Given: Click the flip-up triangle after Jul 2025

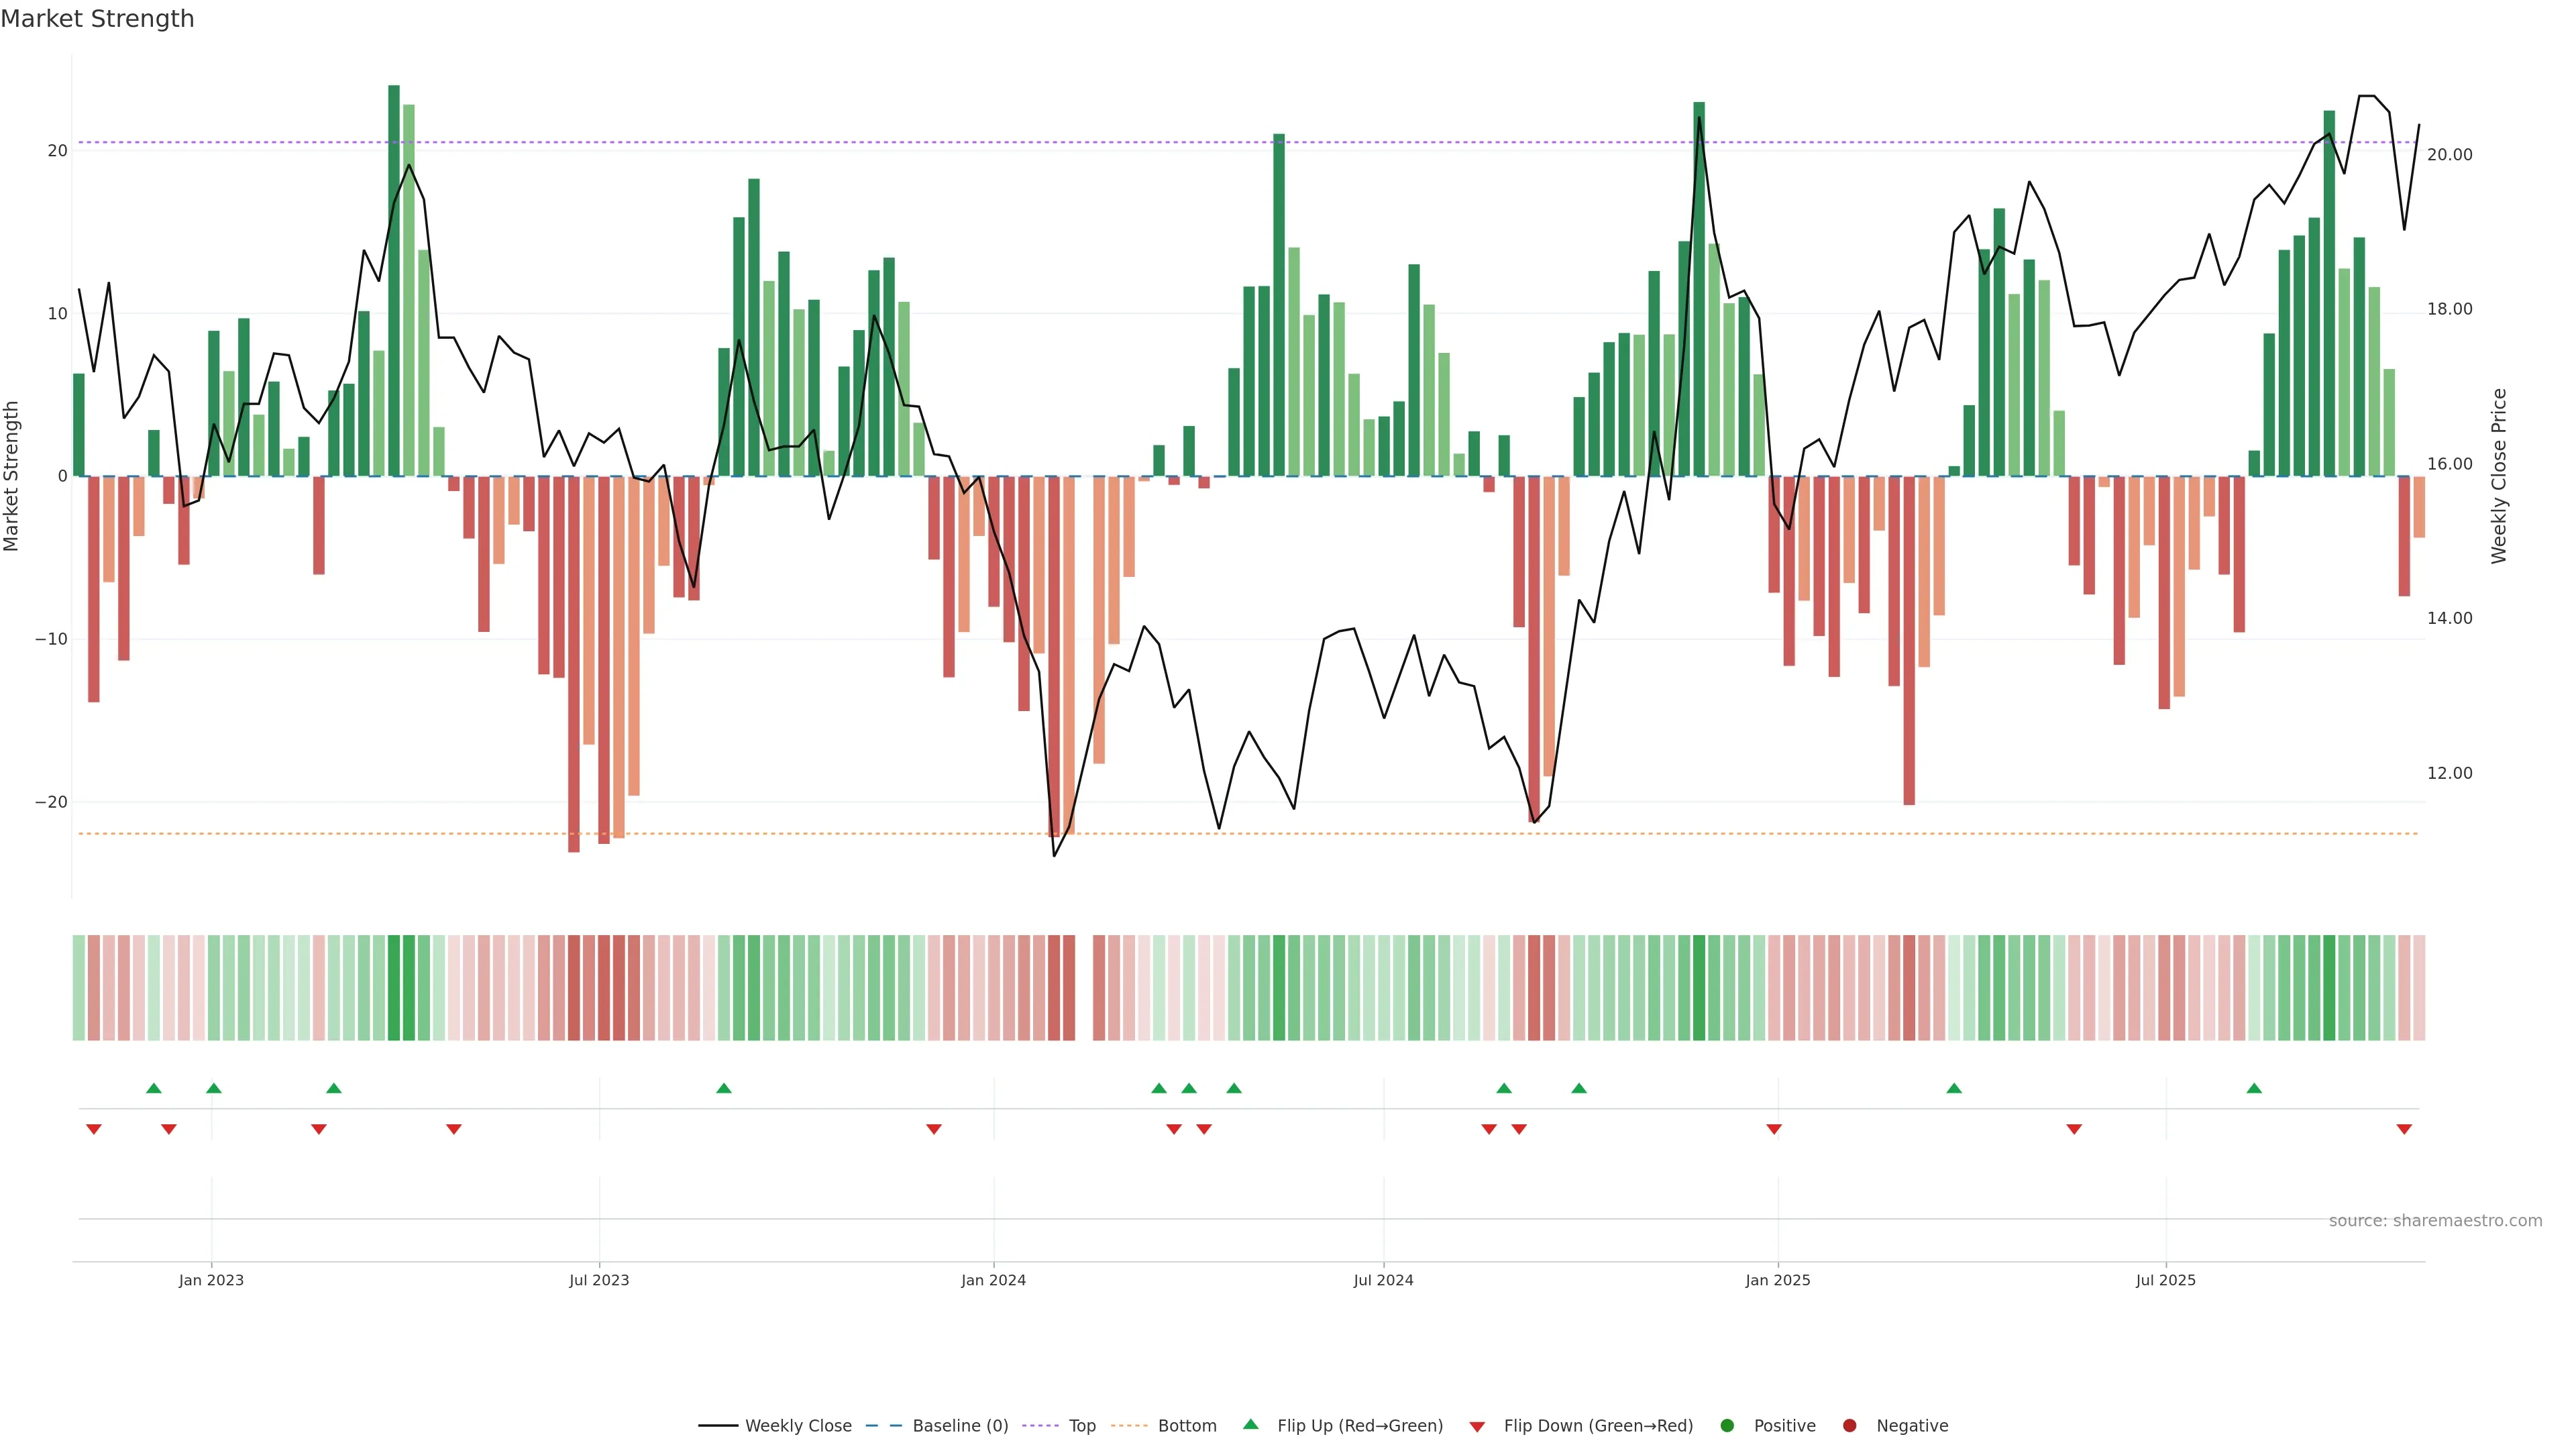Looking at the screenshot, I should click(x=2254, y=1088).
